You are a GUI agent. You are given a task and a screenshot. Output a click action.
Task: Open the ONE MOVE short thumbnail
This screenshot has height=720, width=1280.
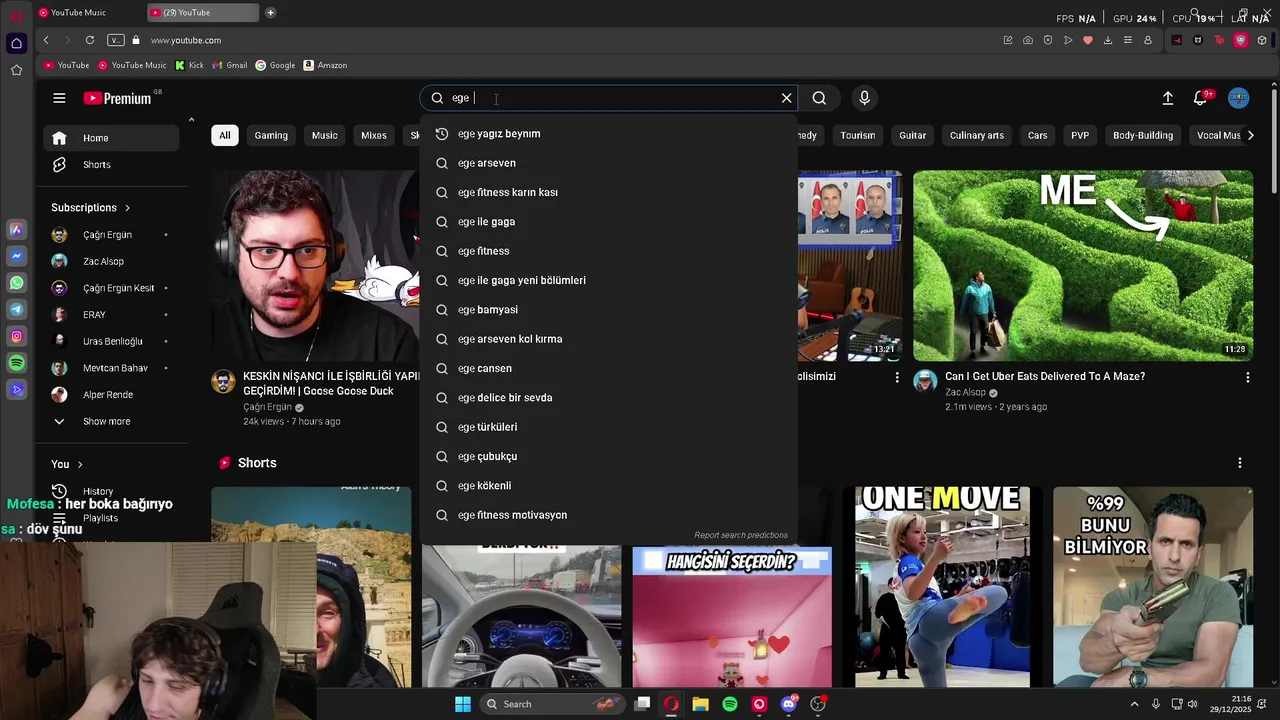coord(942,587)
